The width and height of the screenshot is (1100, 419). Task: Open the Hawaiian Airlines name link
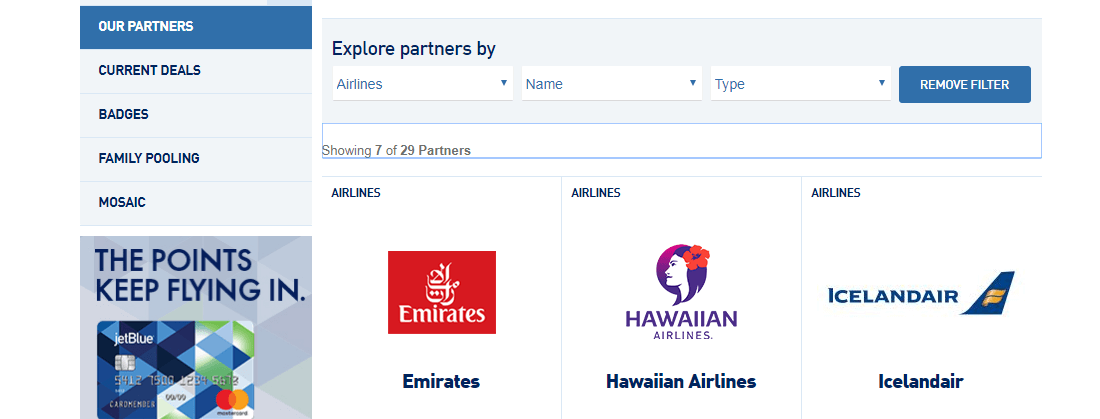681,381
